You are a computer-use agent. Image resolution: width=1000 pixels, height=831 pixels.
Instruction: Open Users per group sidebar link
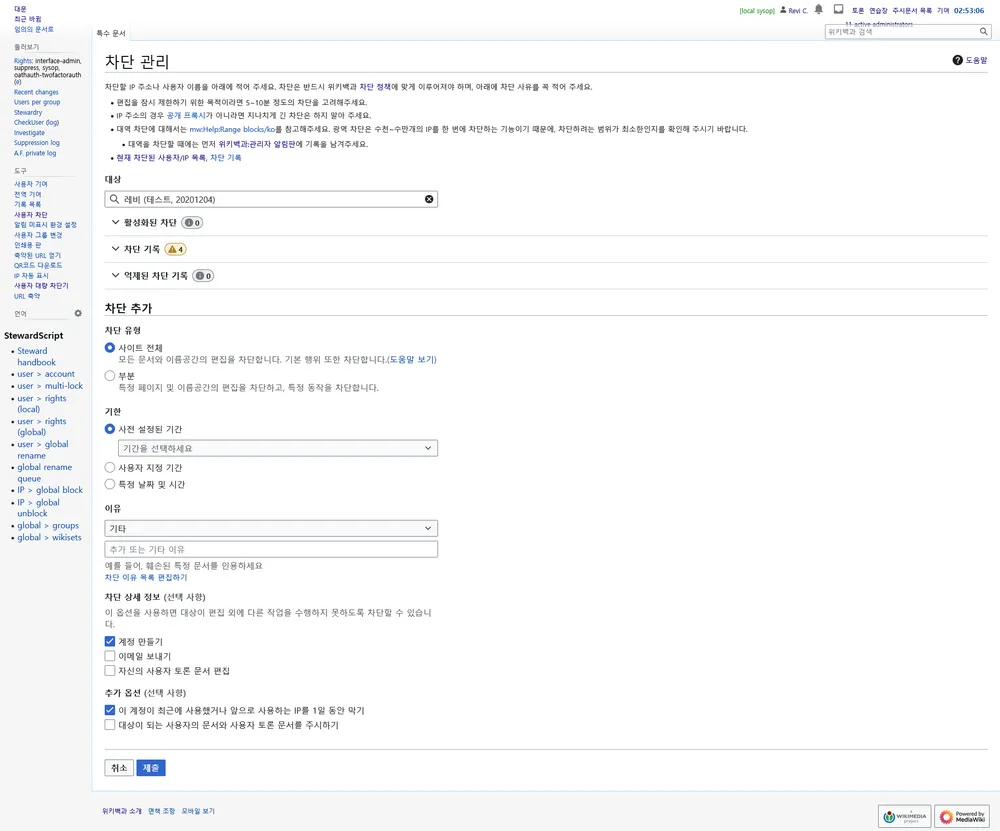[x=37, y=102]
